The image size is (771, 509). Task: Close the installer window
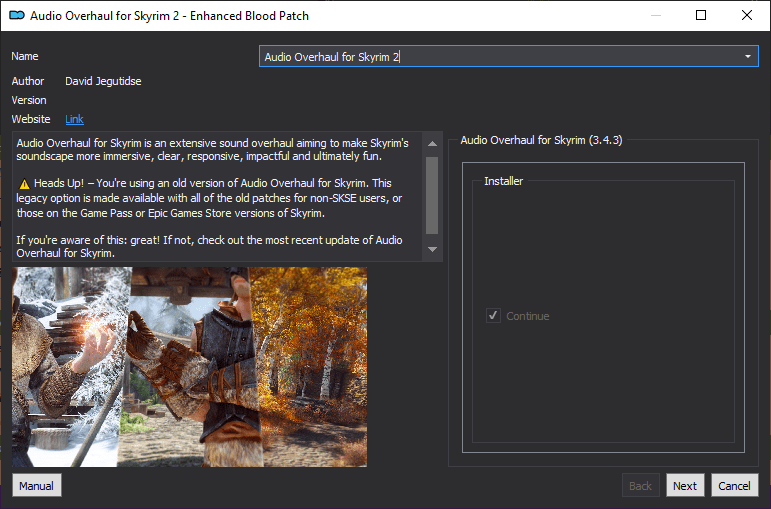coord(746,15)
